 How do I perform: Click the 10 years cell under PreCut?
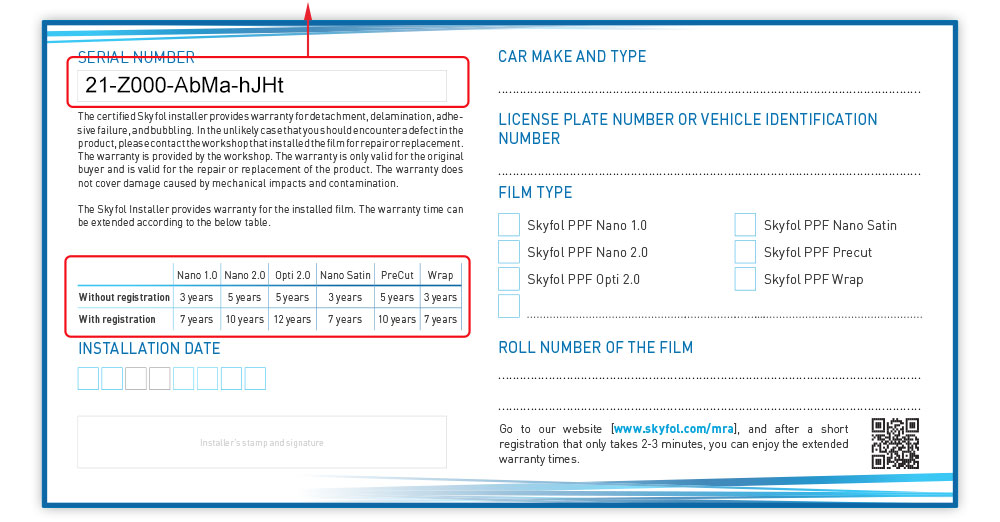pos(397,319)
